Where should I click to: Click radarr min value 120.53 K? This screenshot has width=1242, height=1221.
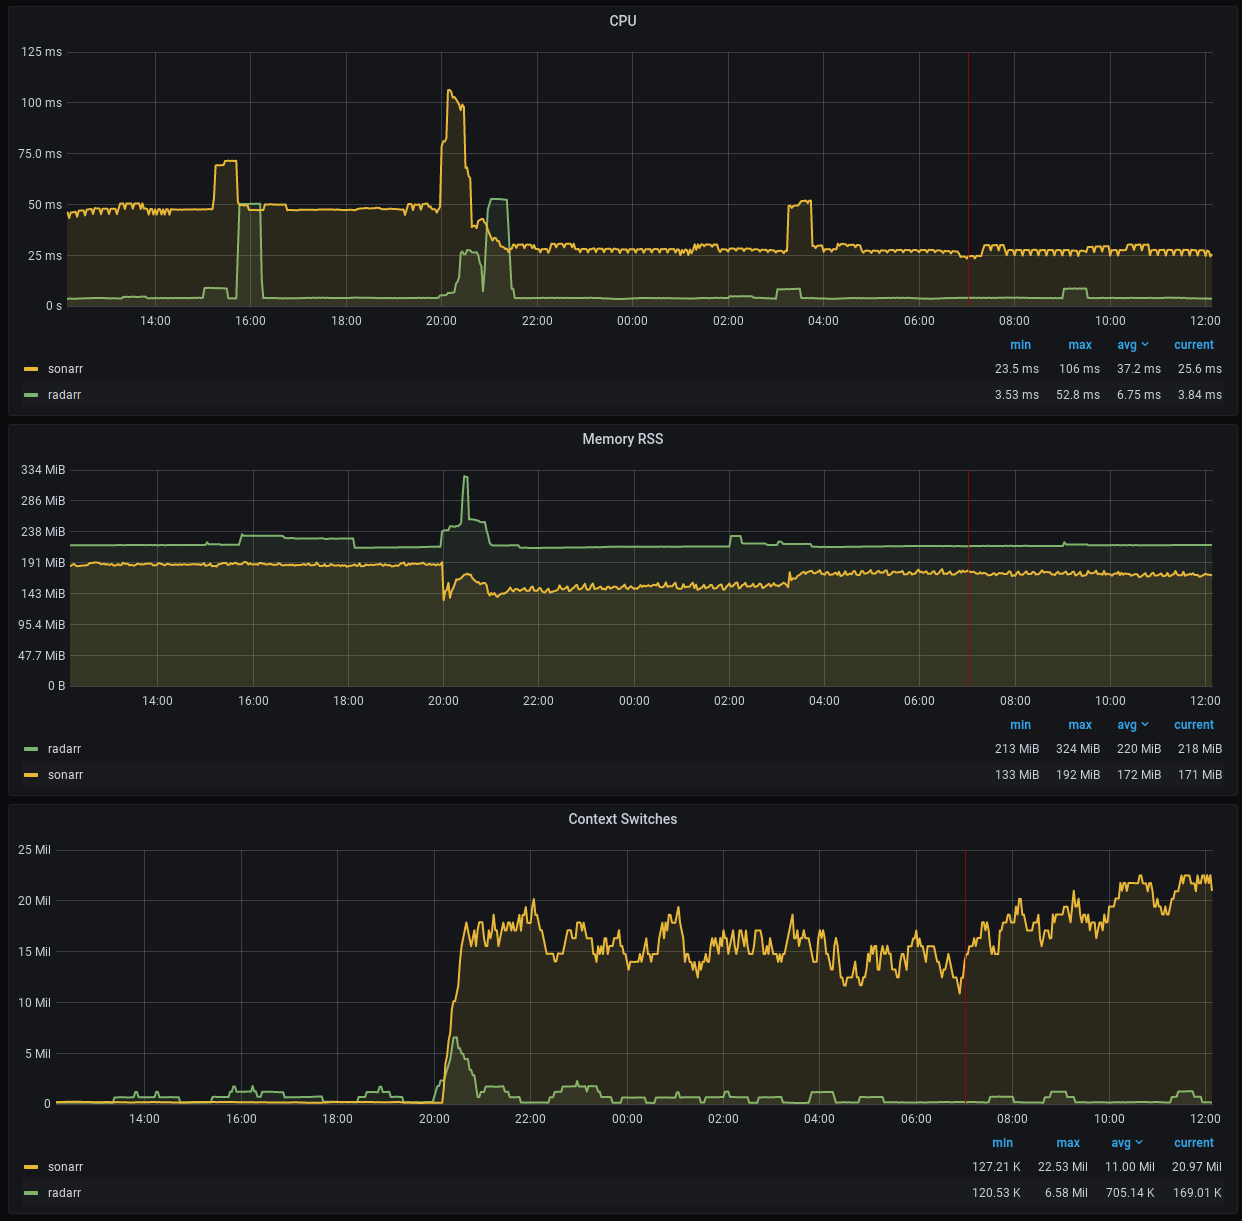tap(996, 1193)
